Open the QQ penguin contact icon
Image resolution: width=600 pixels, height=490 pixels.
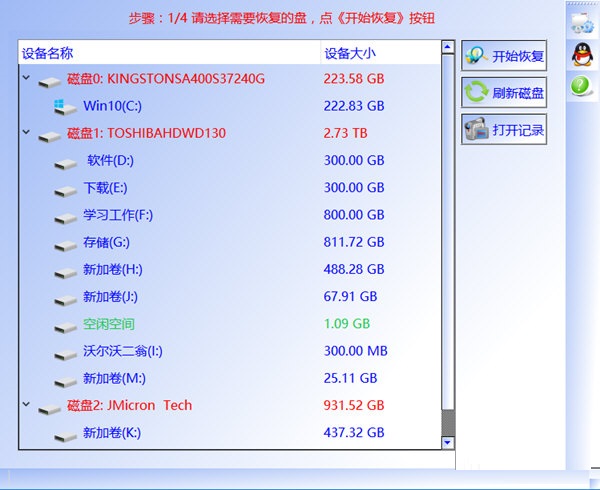click(x=582, y=55)
